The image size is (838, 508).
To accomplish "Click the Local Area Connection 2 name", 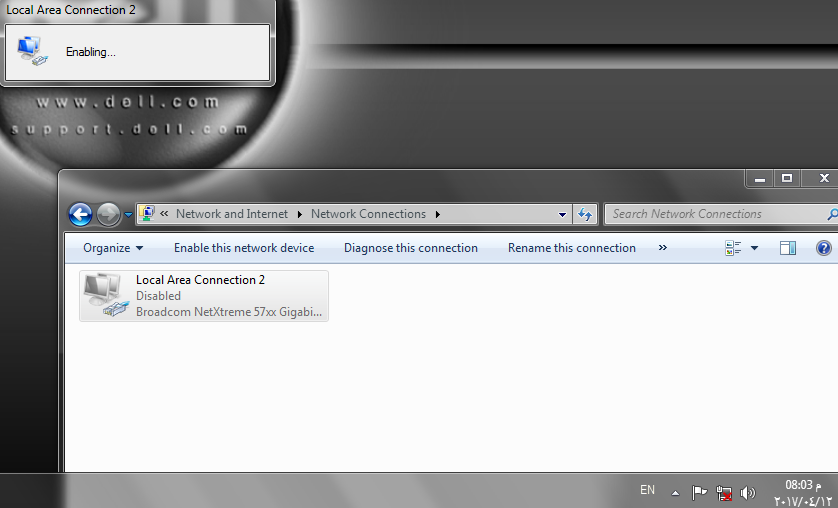I will click(x=200, y=280).
